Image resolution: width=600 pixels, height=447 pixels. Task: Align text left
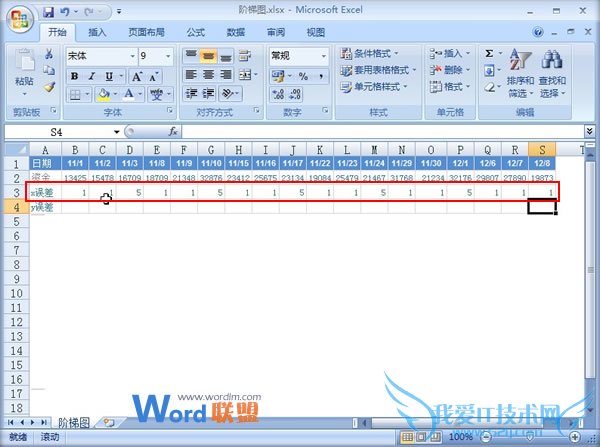(x=191, y=75)
